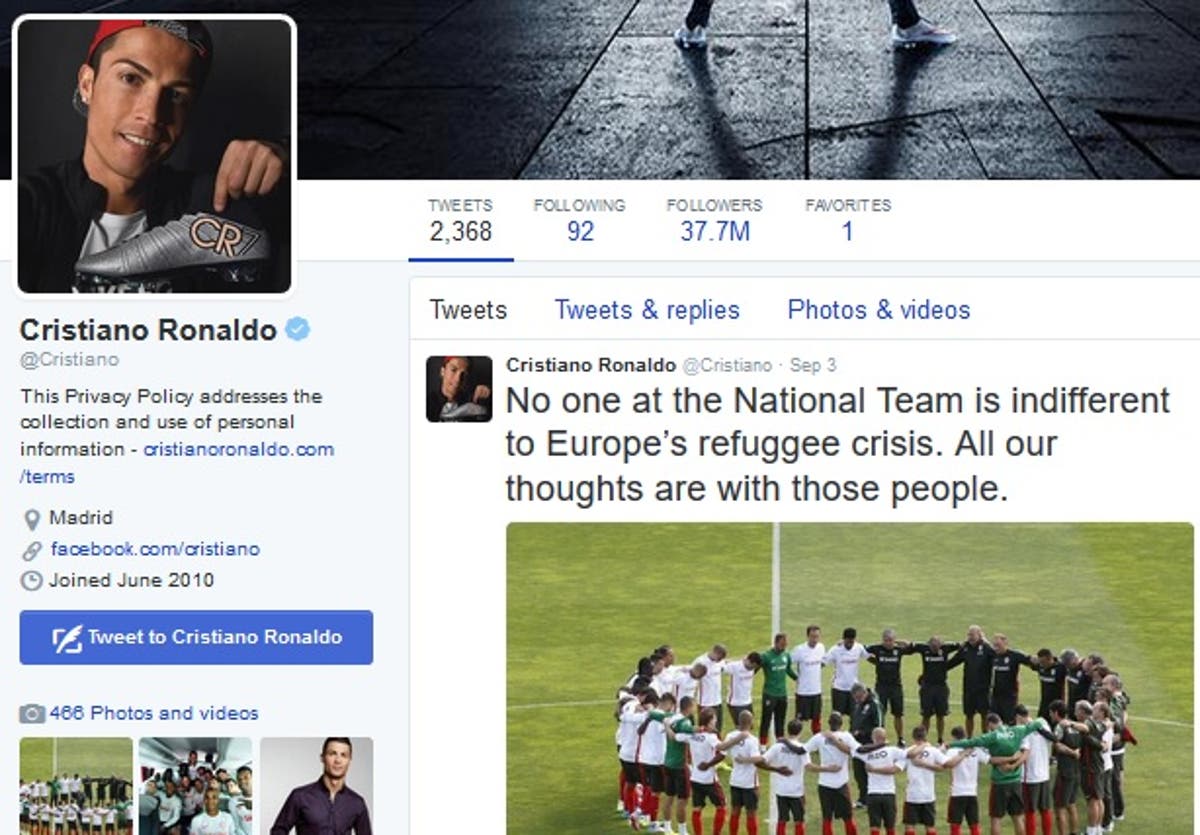1200x835 pixels.
Task: Open the purple shirt portrait media thumbnail
Action: [317, 786]
